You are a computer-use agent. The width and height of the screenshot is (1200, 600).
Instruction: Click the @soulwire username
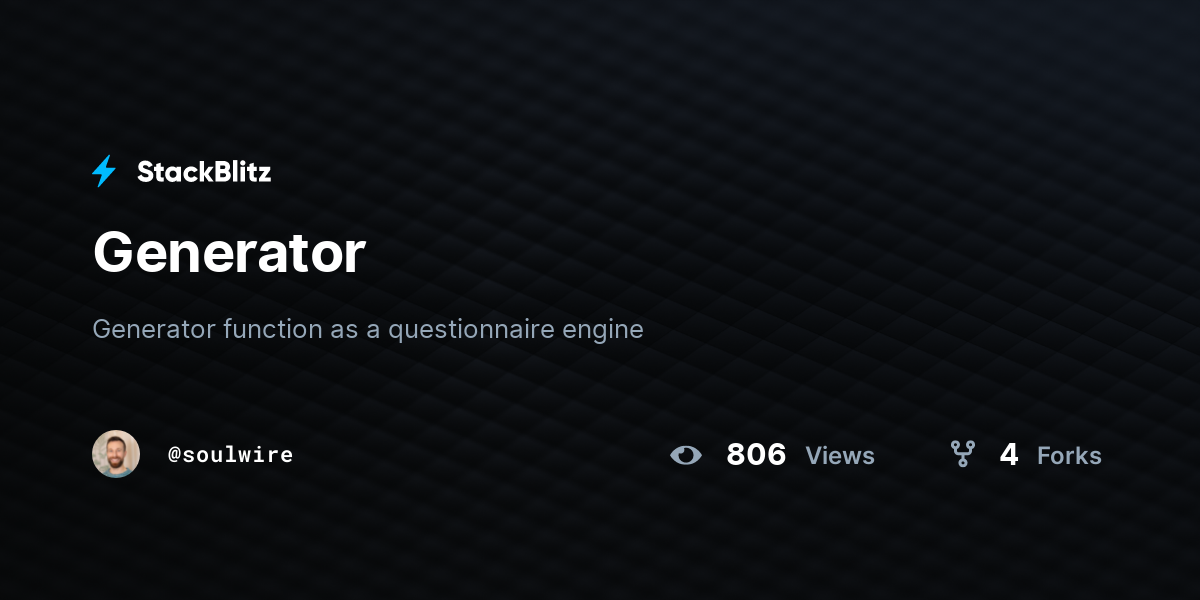tap(230, 455)
